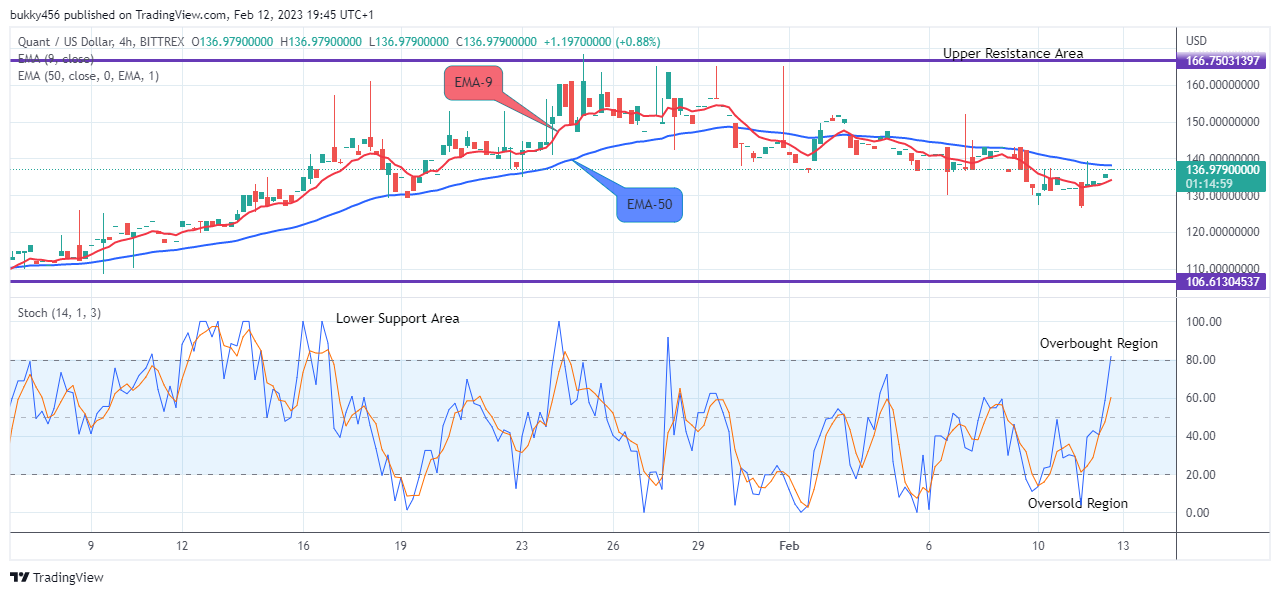Click the USD currency label
Viewport: 1280px width, 595px height.
pos(1197,40)
